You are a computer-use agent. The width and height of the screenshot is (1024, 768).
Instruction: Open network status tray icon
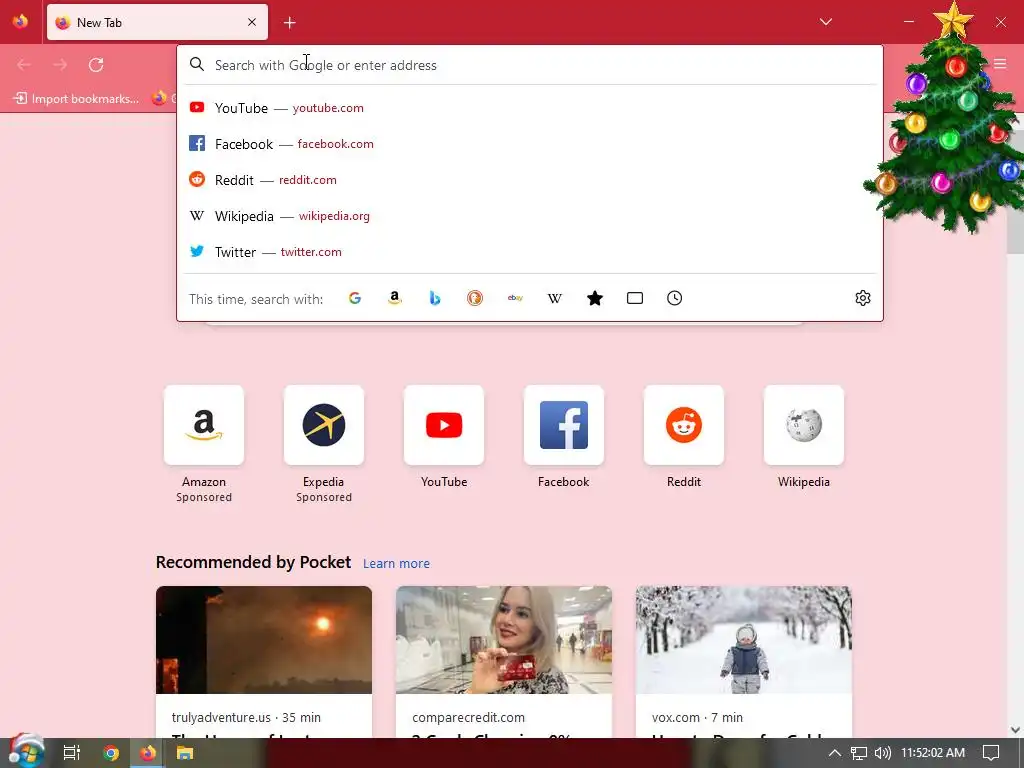(x=859, y=753)
